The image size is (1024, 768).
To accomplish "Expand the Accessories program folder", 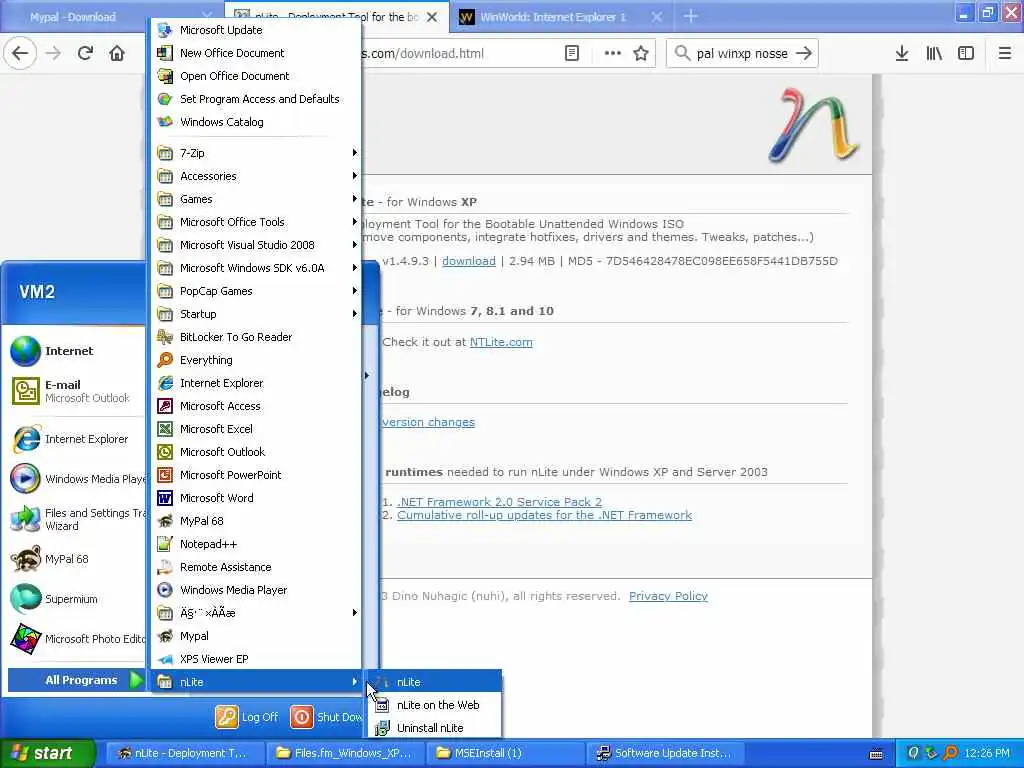I will (256, 176).
